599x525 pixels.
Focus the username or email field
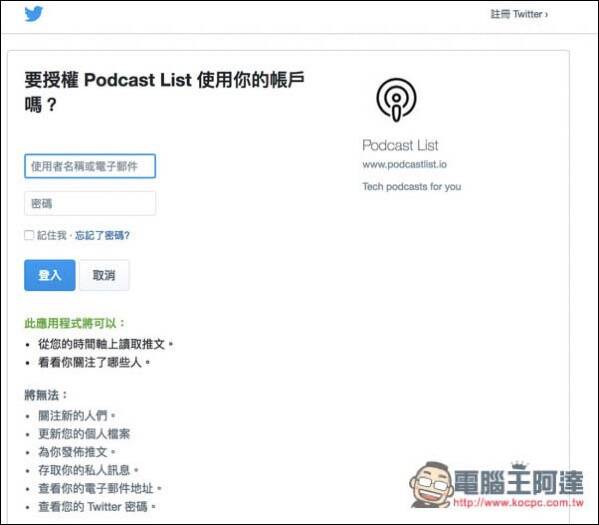coord(90,166)
